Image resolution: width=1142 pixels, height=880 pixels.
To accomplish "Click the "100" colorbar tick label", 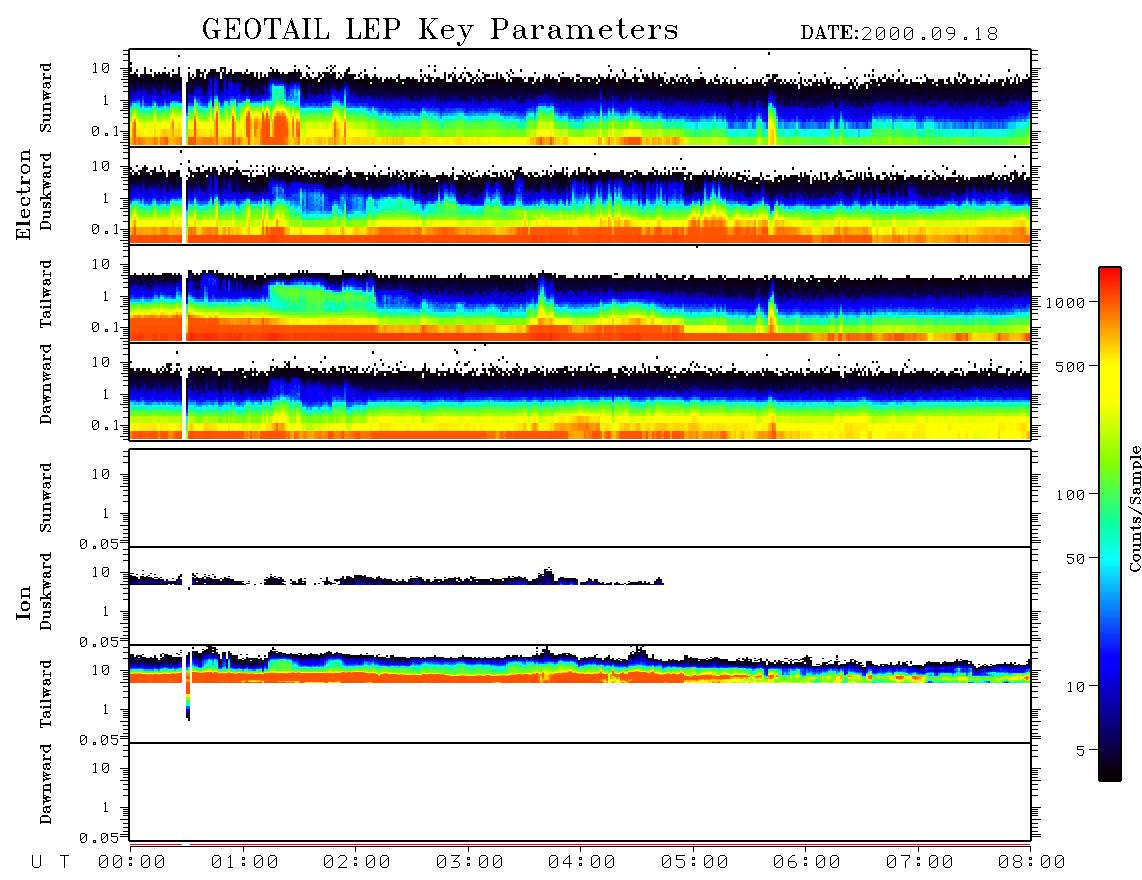I will point(1070,495).
